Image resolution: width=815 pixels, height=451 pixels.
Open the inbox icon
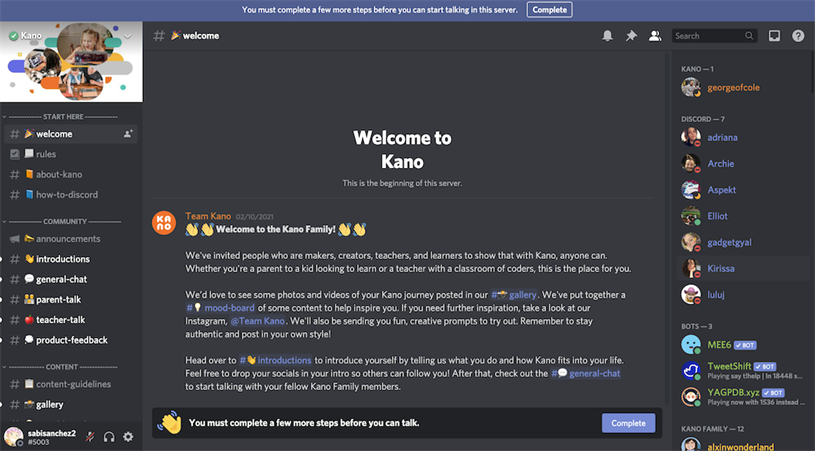pyautogui.click(x=774, y=36)
